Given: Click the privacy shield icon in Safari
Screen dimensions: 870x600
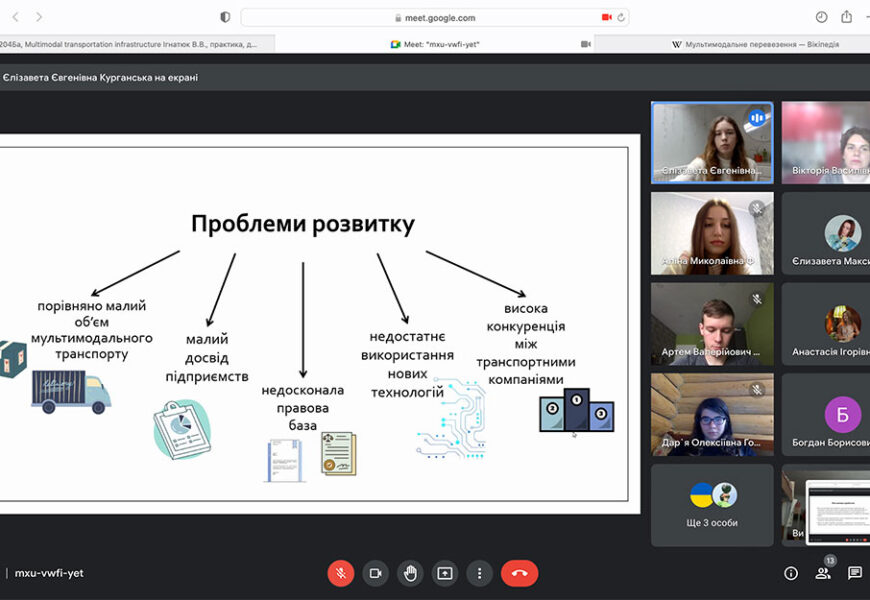Looking at the screenshot, I should point(225,17).
